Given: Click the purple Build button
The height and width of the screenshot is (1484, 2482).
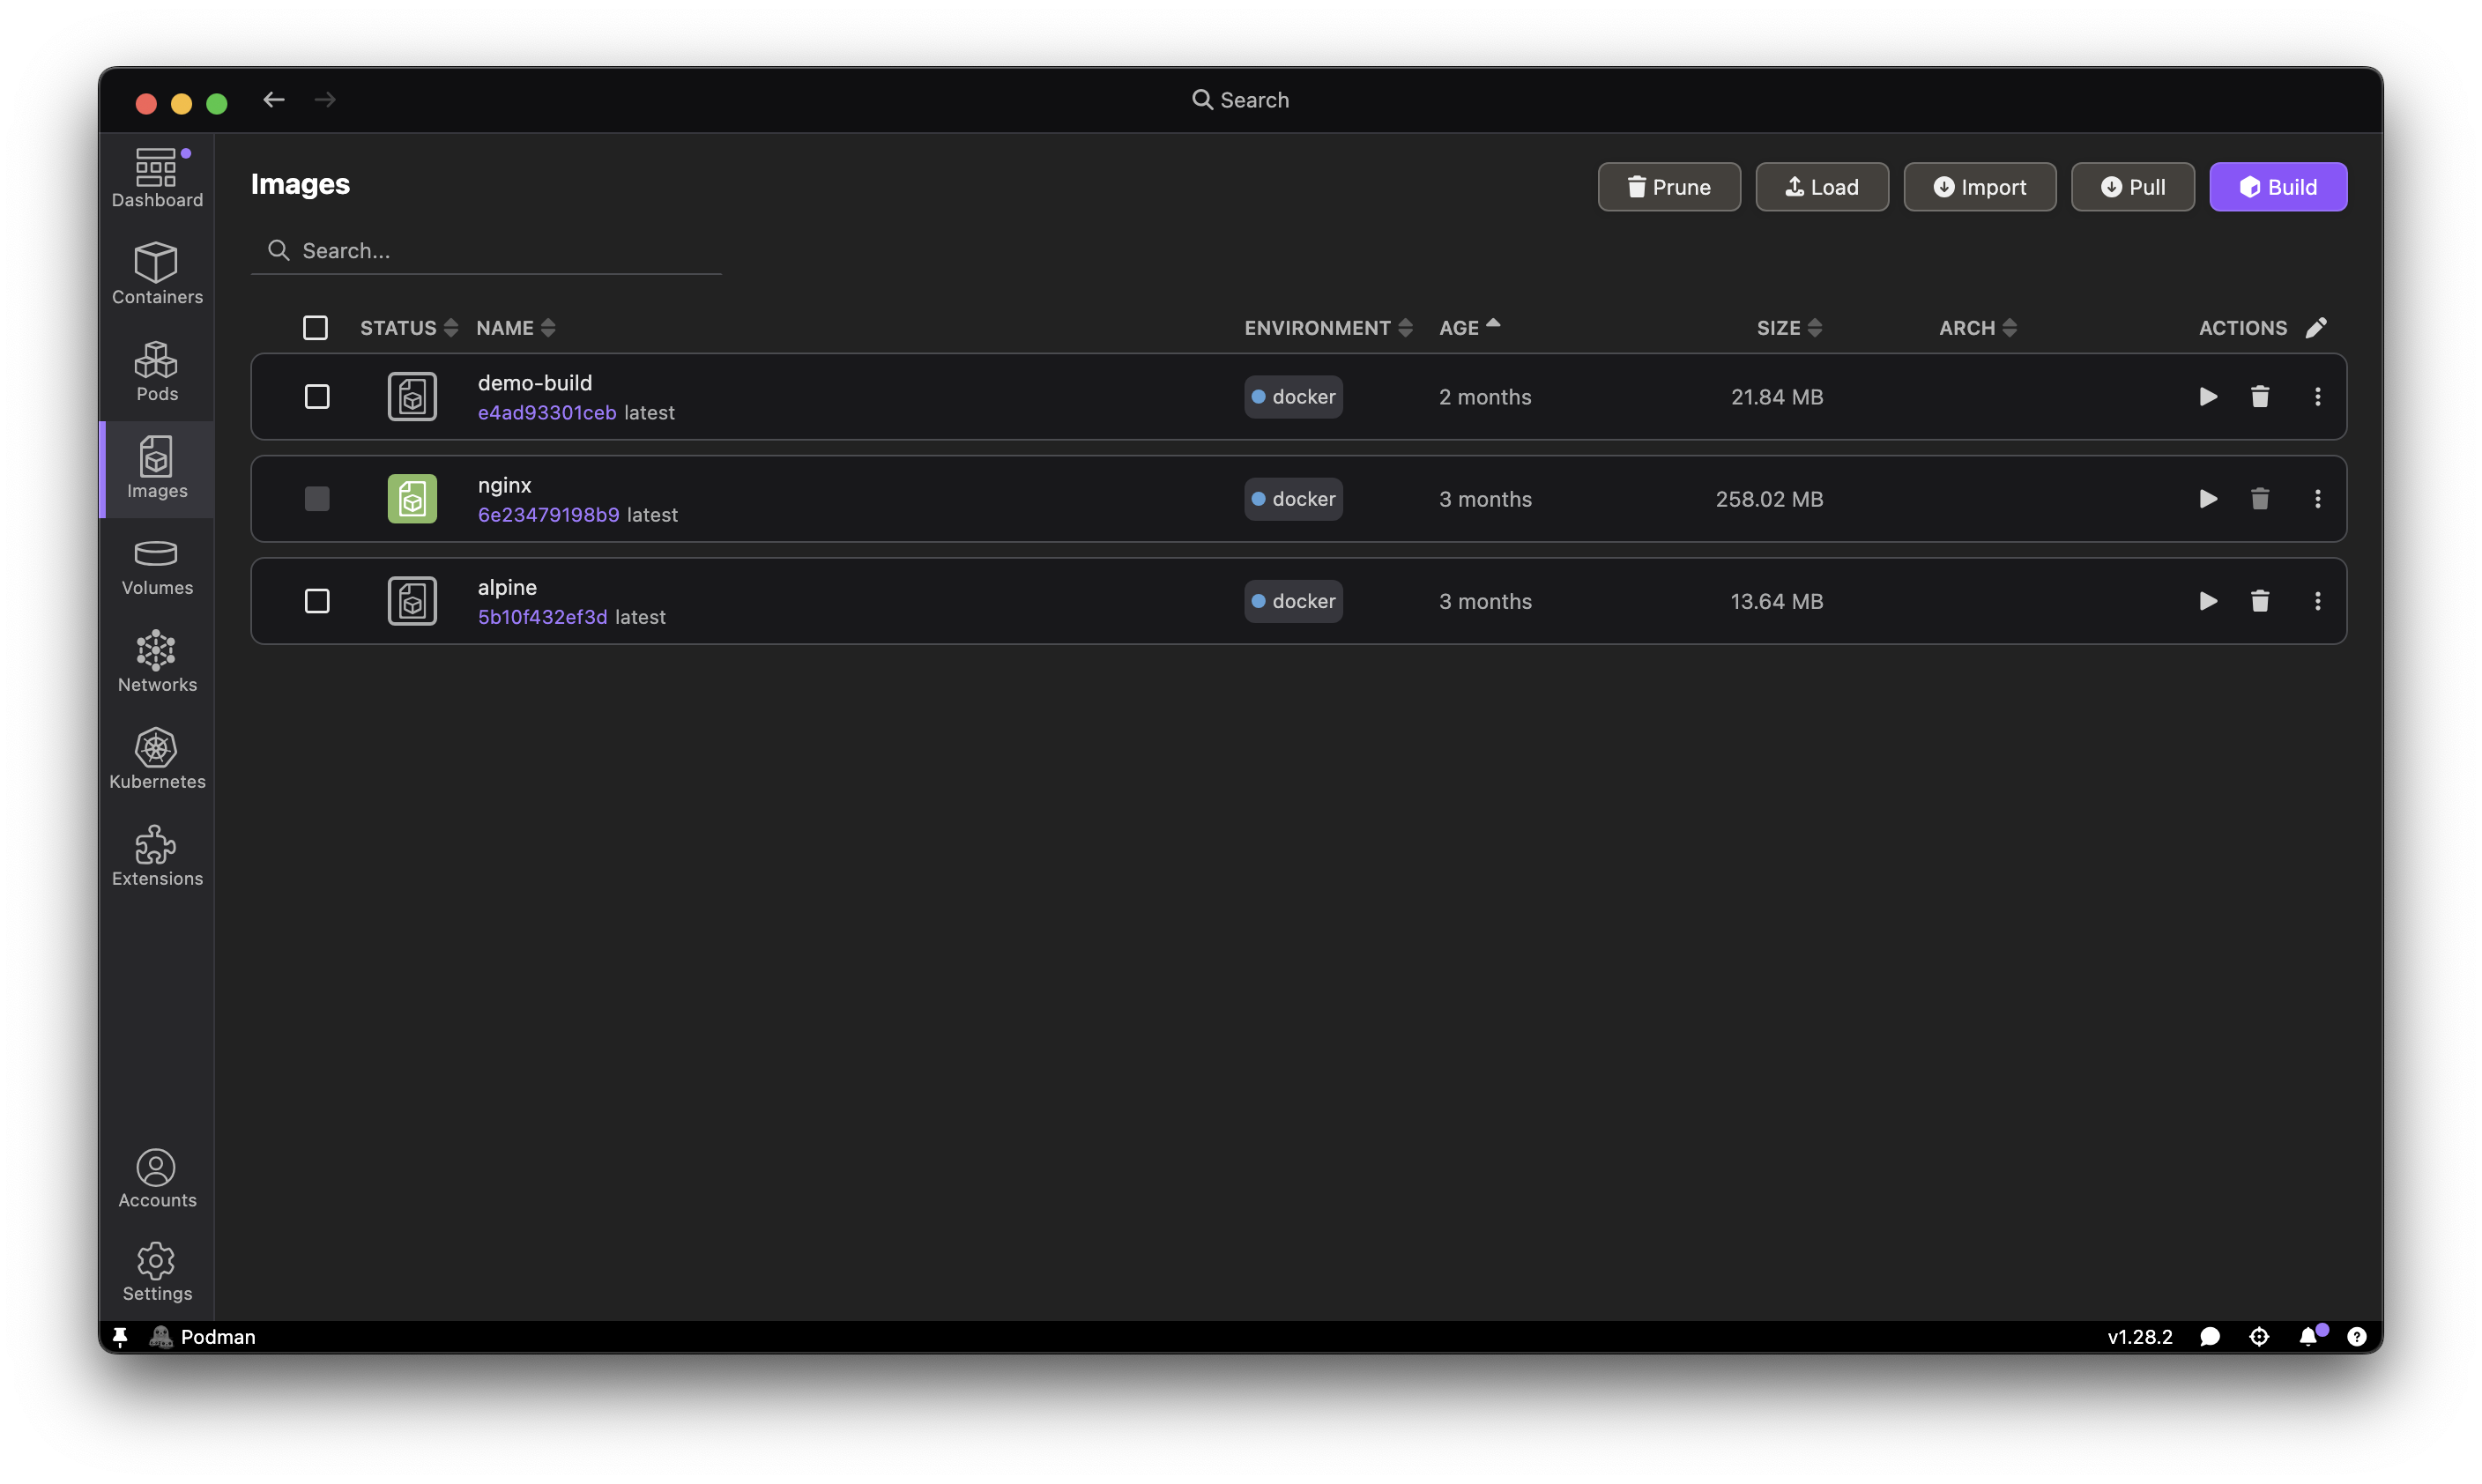Looking at the screenshot, I should pyautogui.click(x=2277, y=187).
